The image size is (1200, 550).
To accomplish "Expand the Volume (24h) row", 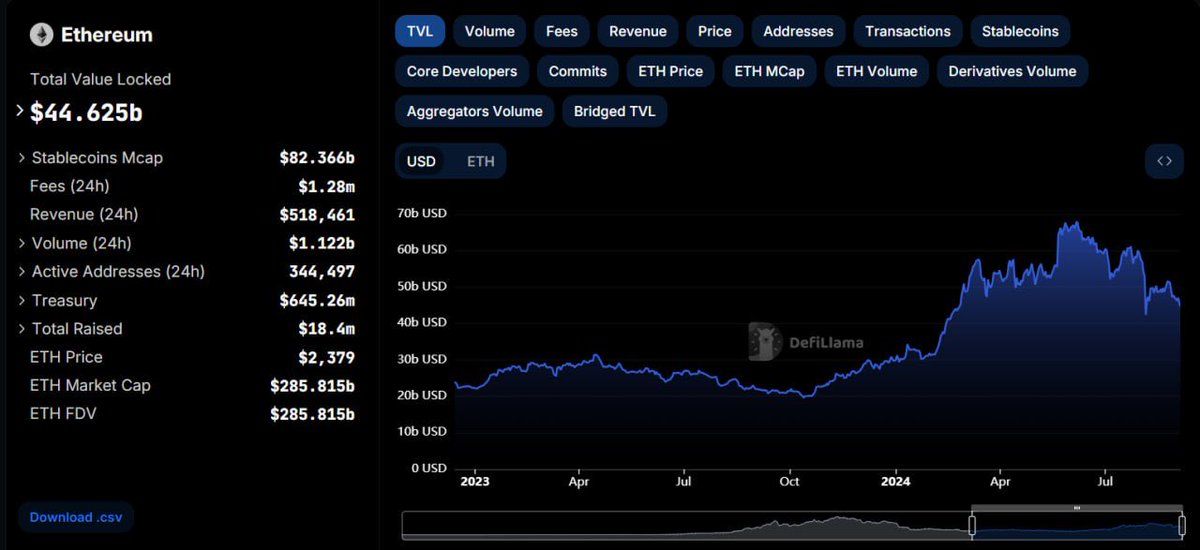I will point(22,243).
